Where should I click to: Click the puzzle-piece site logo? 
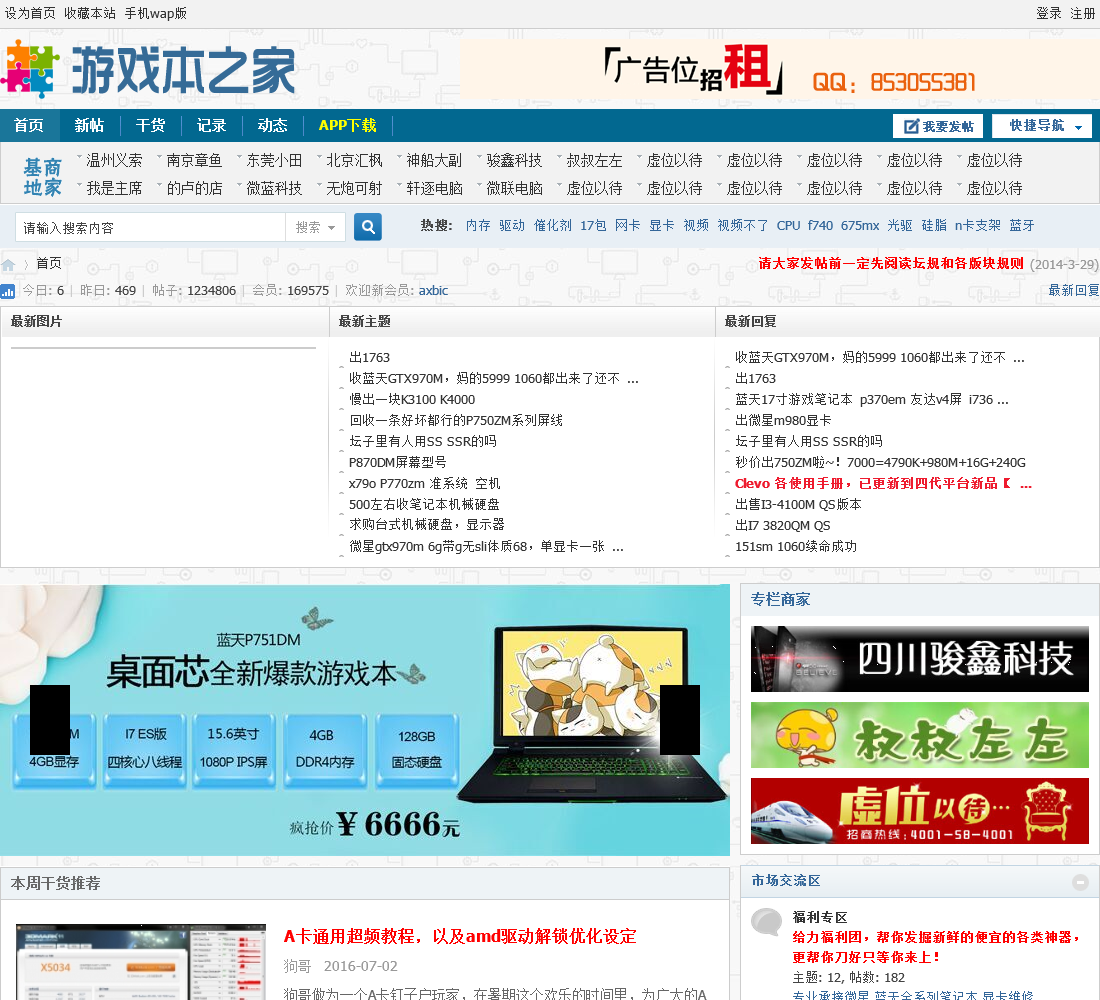click(x=29, y=69)
